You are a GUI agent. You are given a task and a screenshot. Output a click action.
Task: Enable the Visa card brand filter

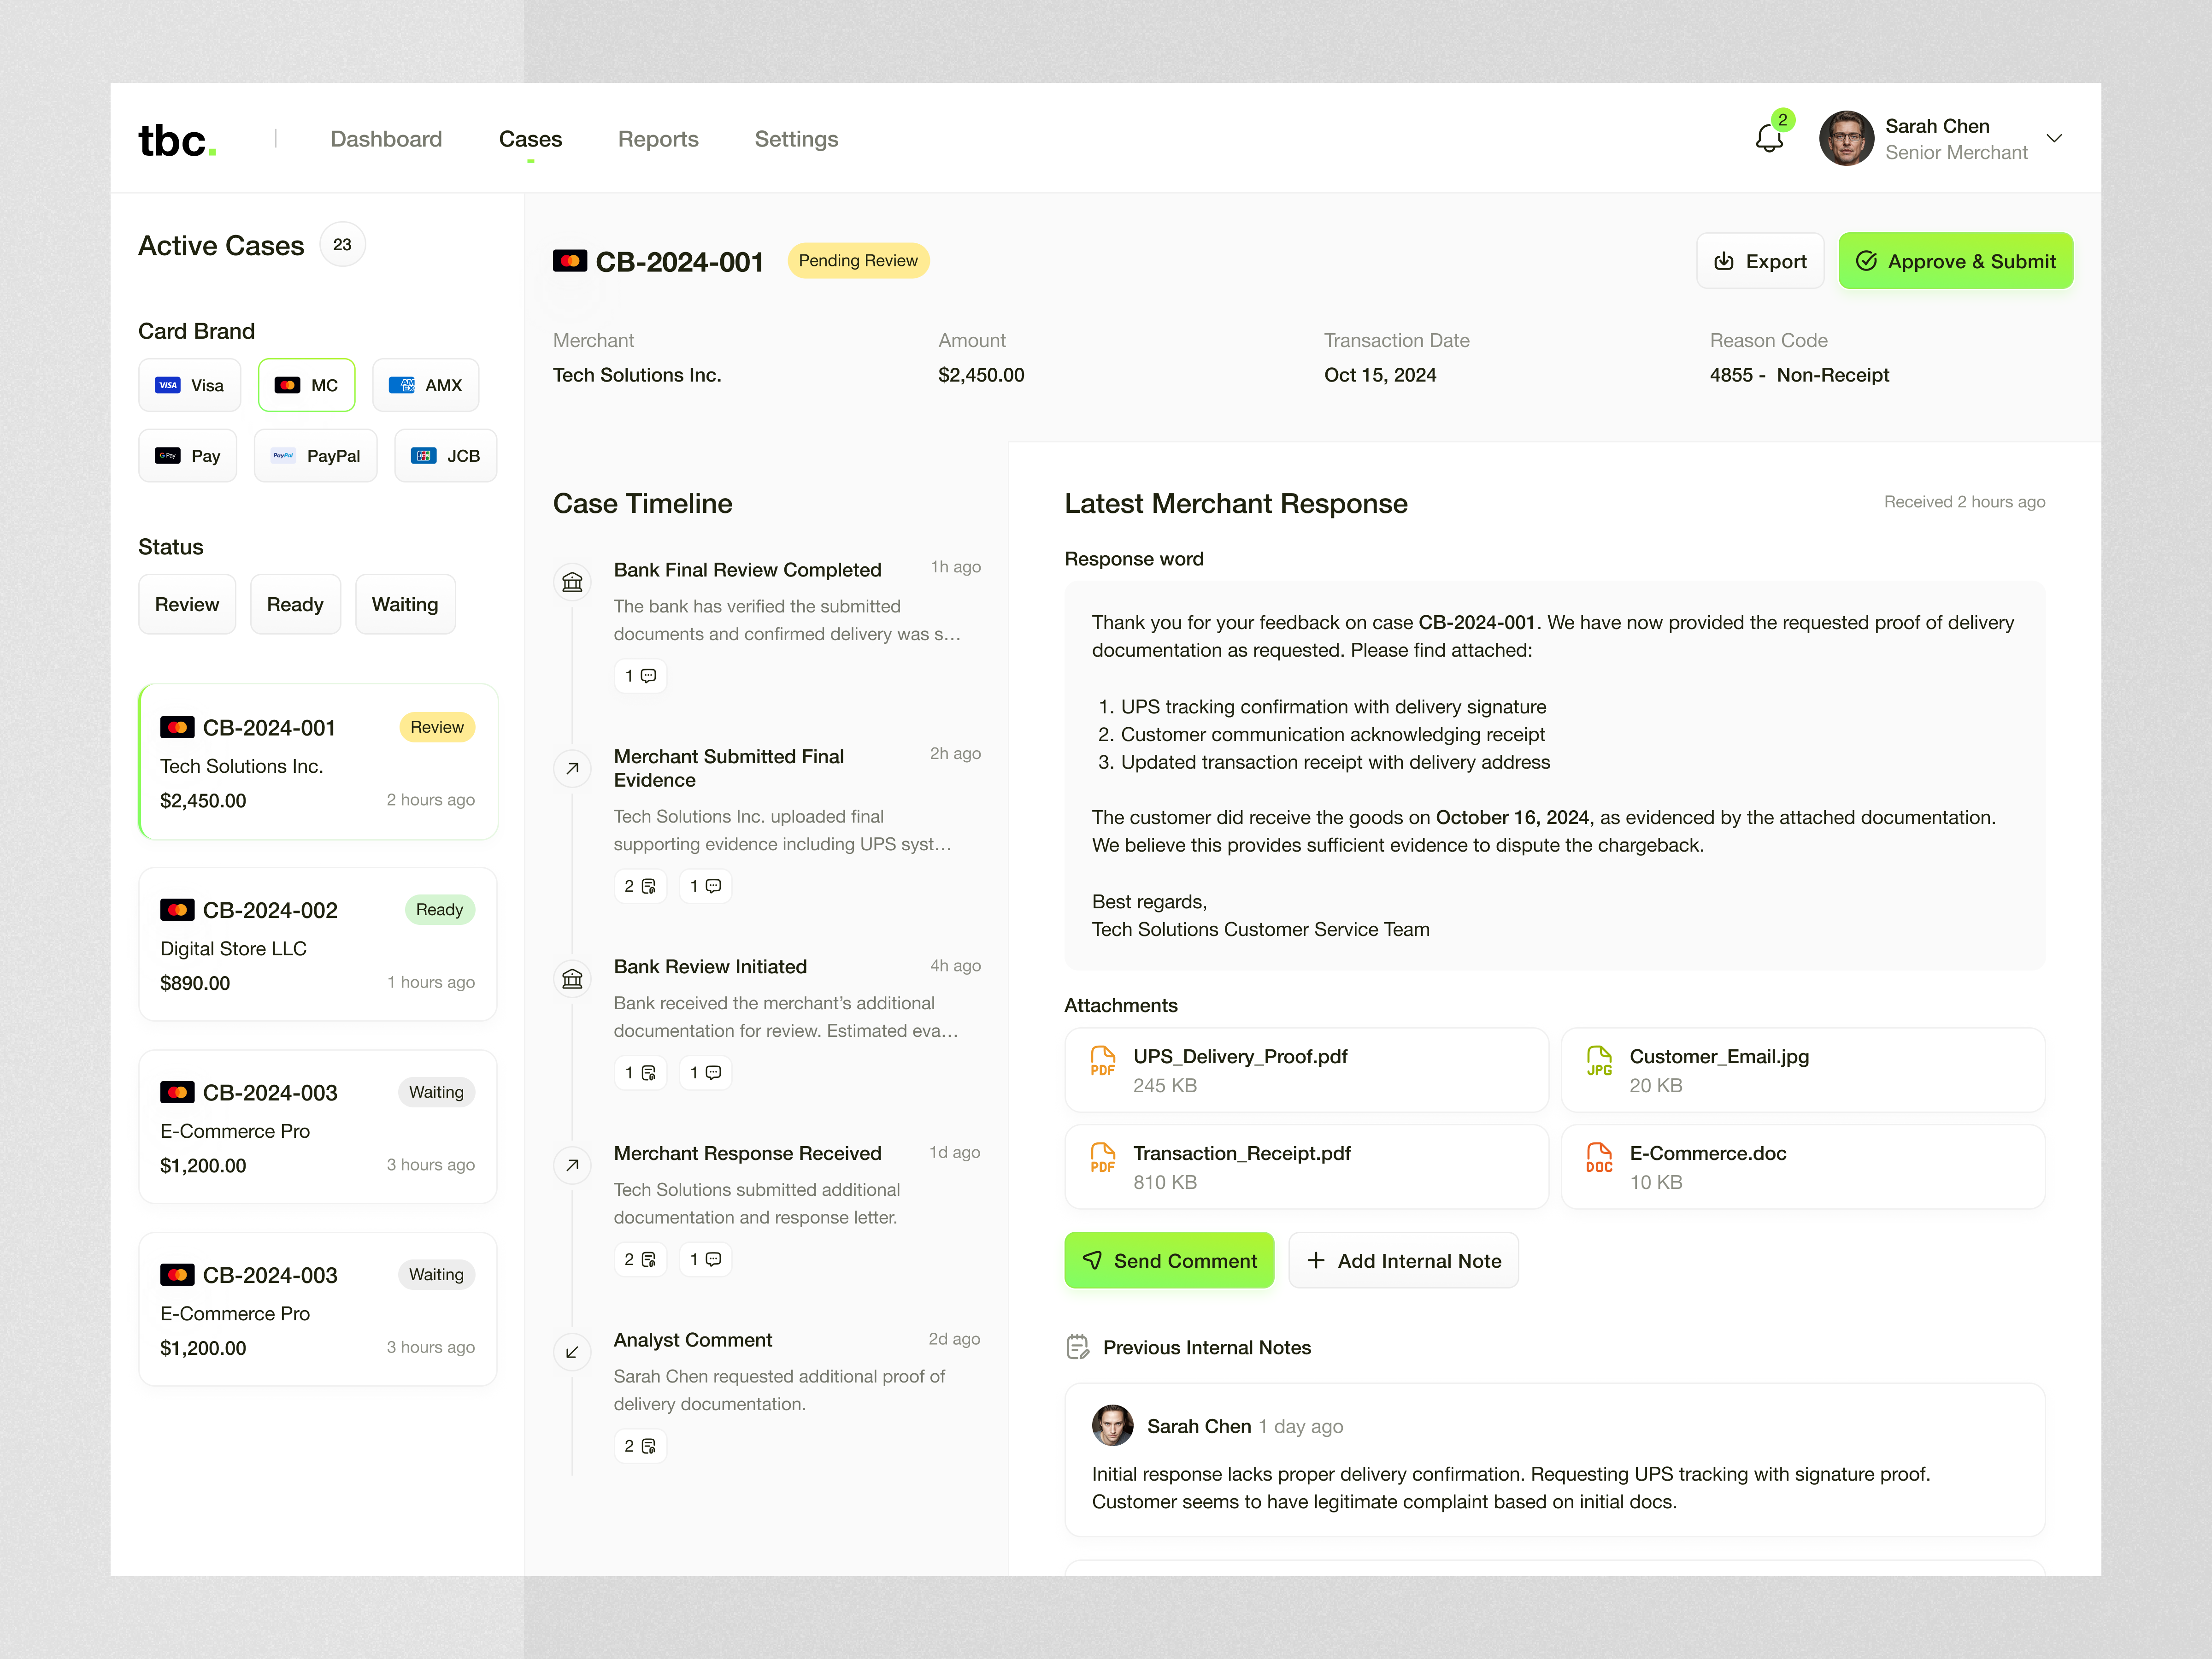(x=189, y=384)
